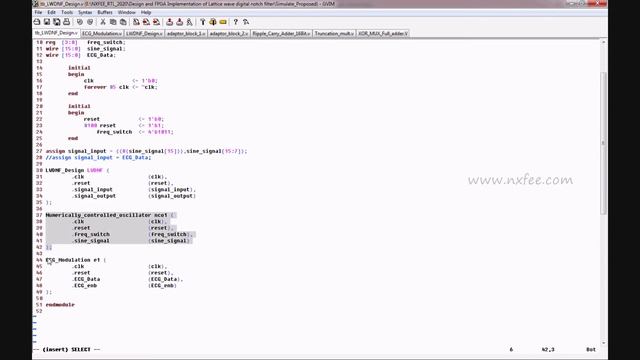Click the Copy toolbar icon
640x360 pixels.
[113, 22]
